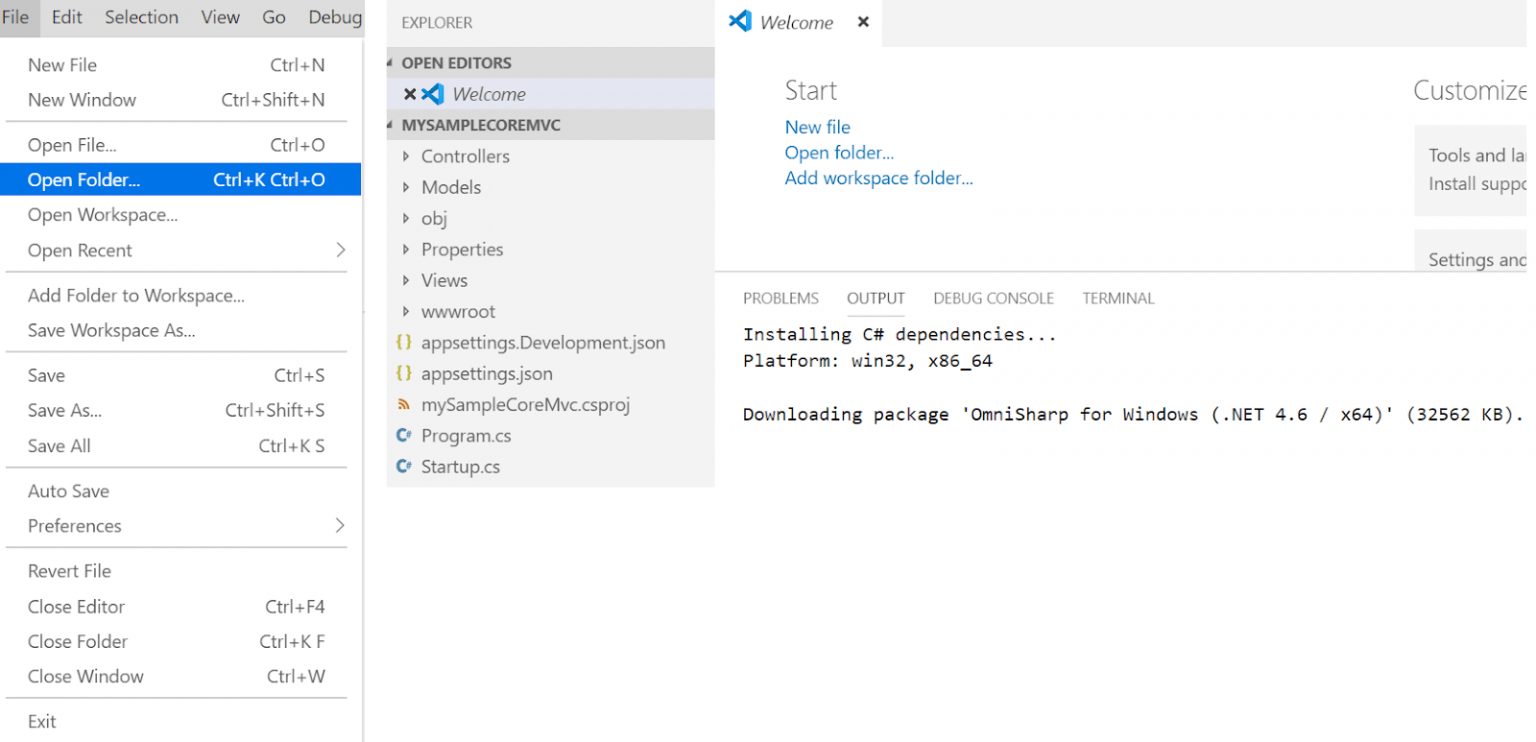Click the VS Code logo on the Welcome tab

pyautogui.click(x=739, y=21)
